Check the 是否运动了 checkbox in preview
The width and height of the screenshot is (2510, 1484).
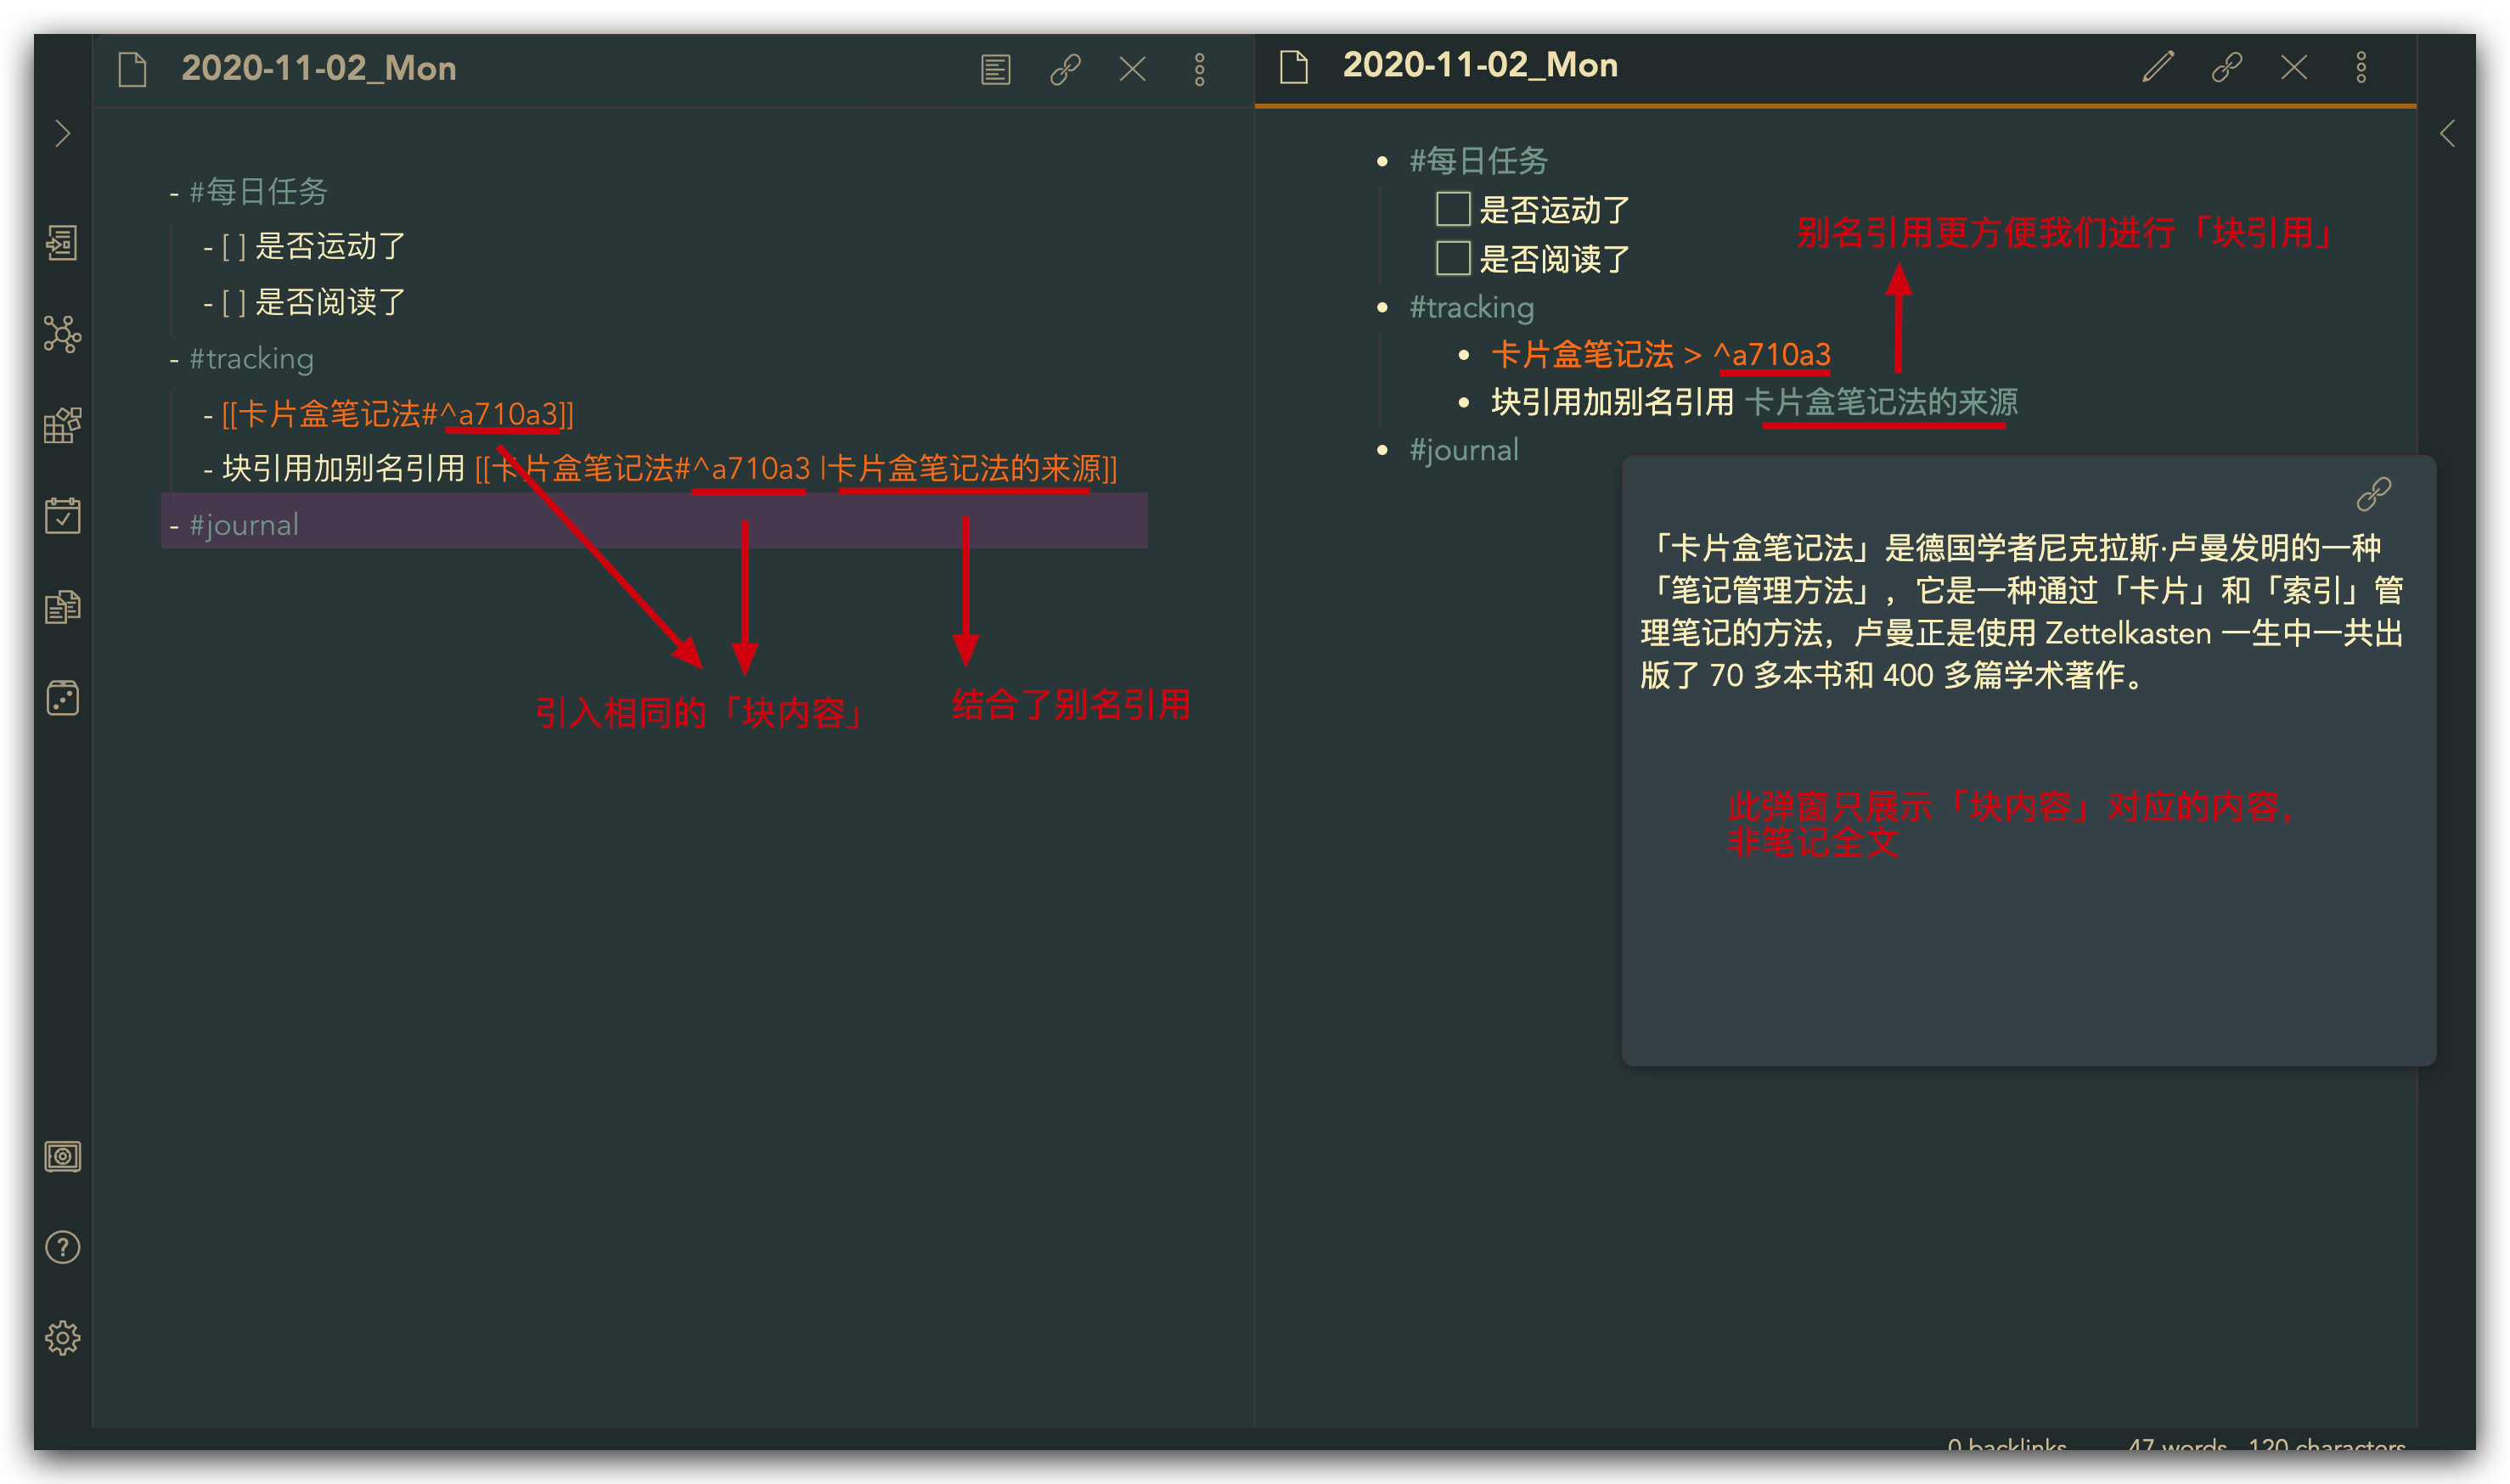coord(1453,209)
